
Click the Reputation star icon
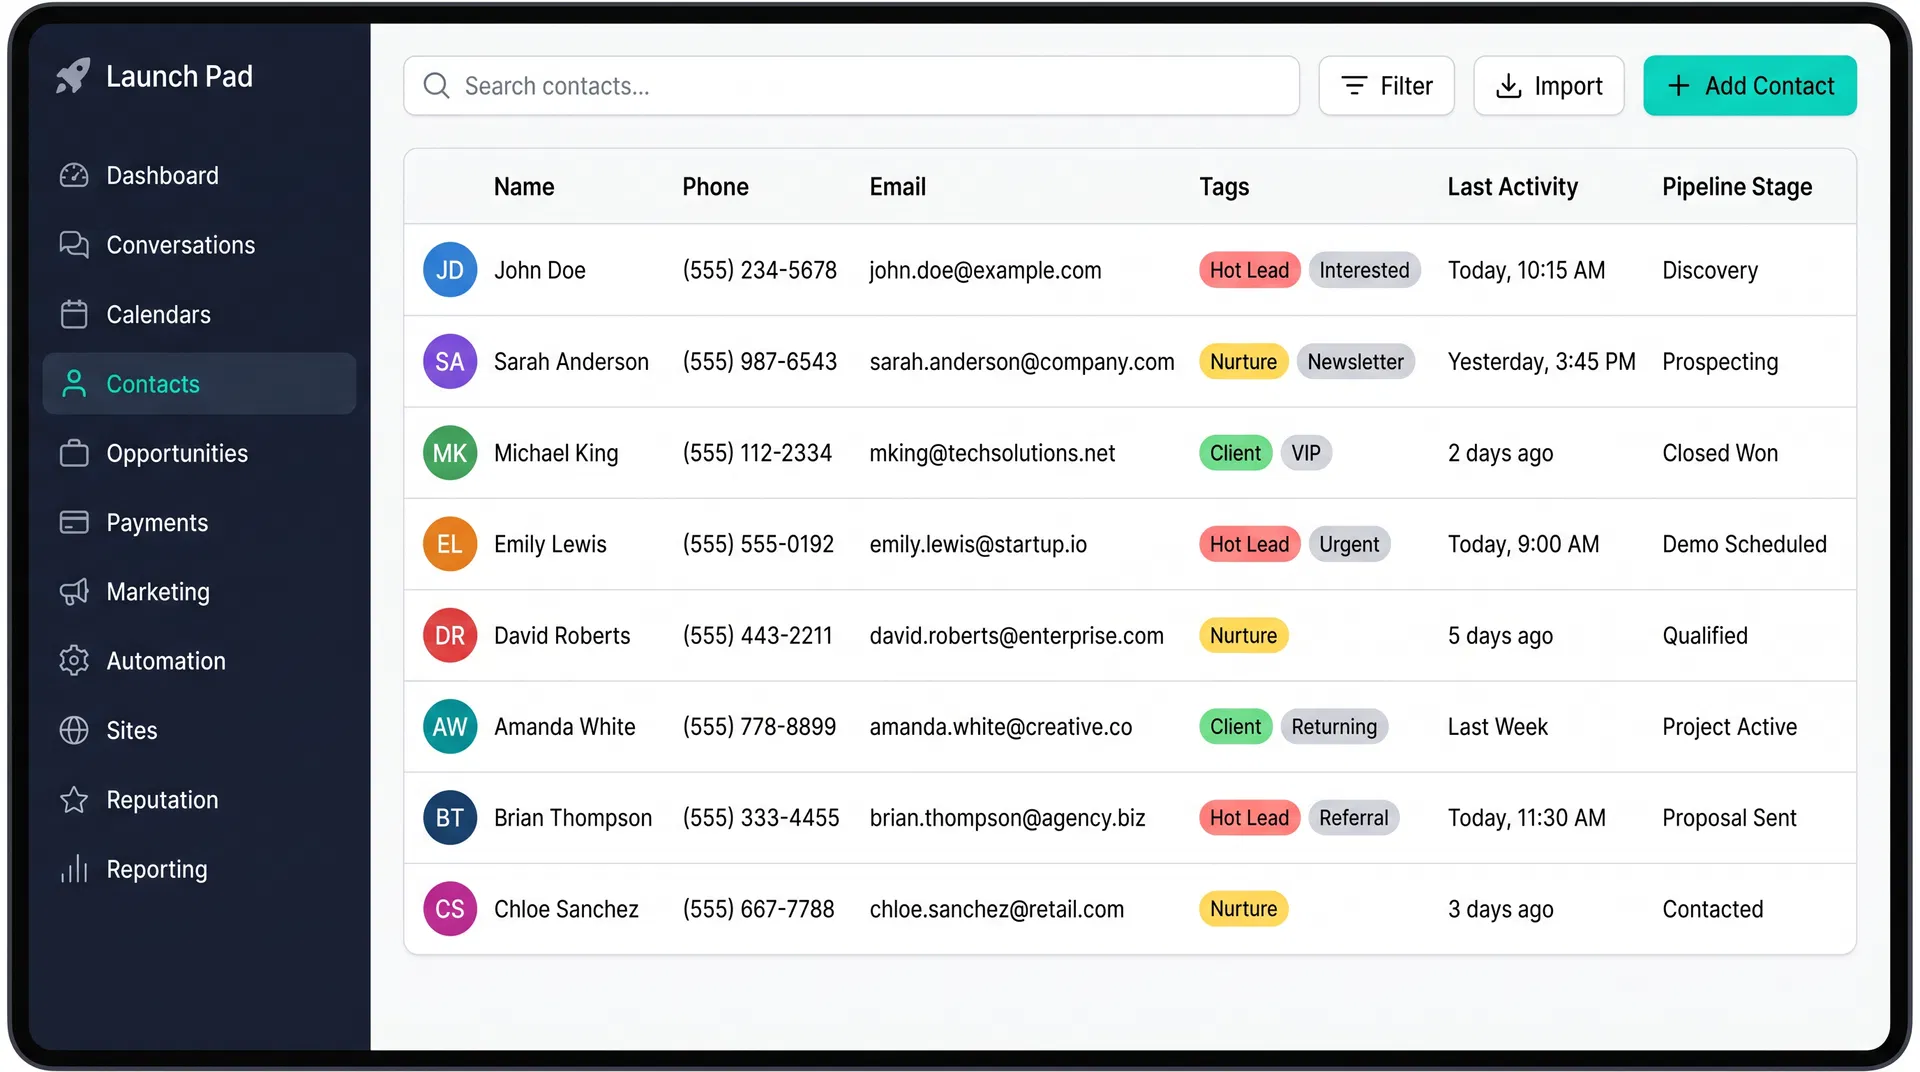(x=74, y=799)
